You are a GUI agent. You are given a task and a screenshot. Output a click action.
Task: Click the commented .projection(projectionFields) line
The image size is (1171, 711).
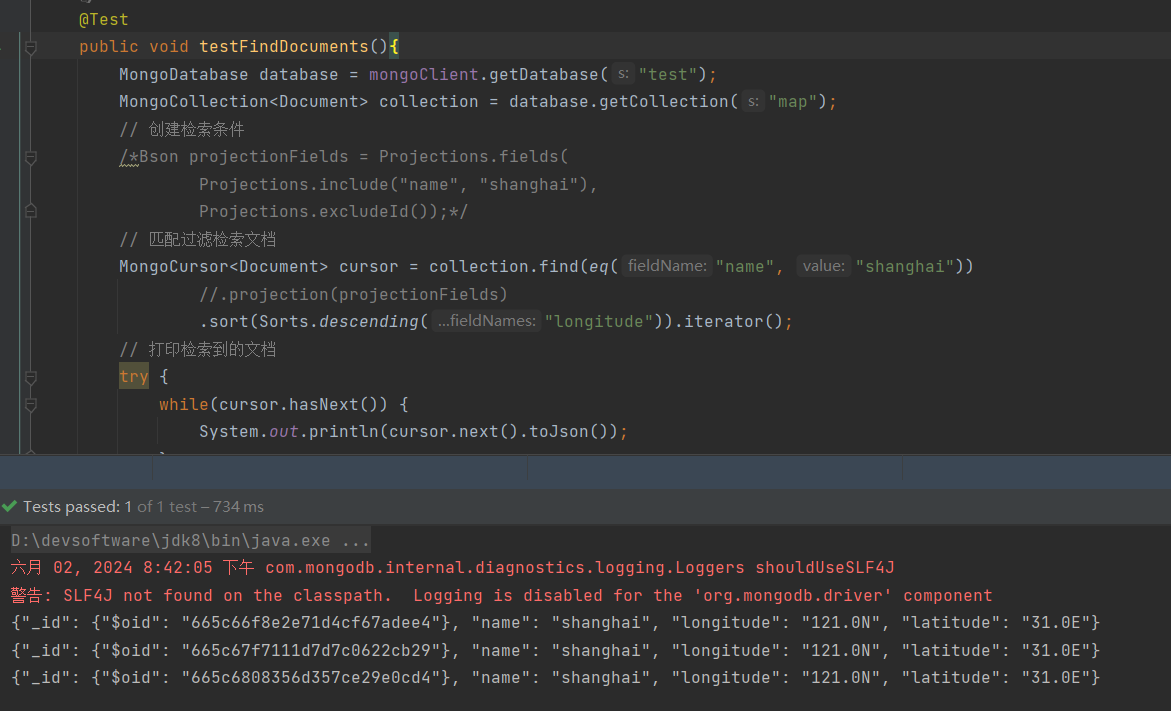tap(353, 294)
